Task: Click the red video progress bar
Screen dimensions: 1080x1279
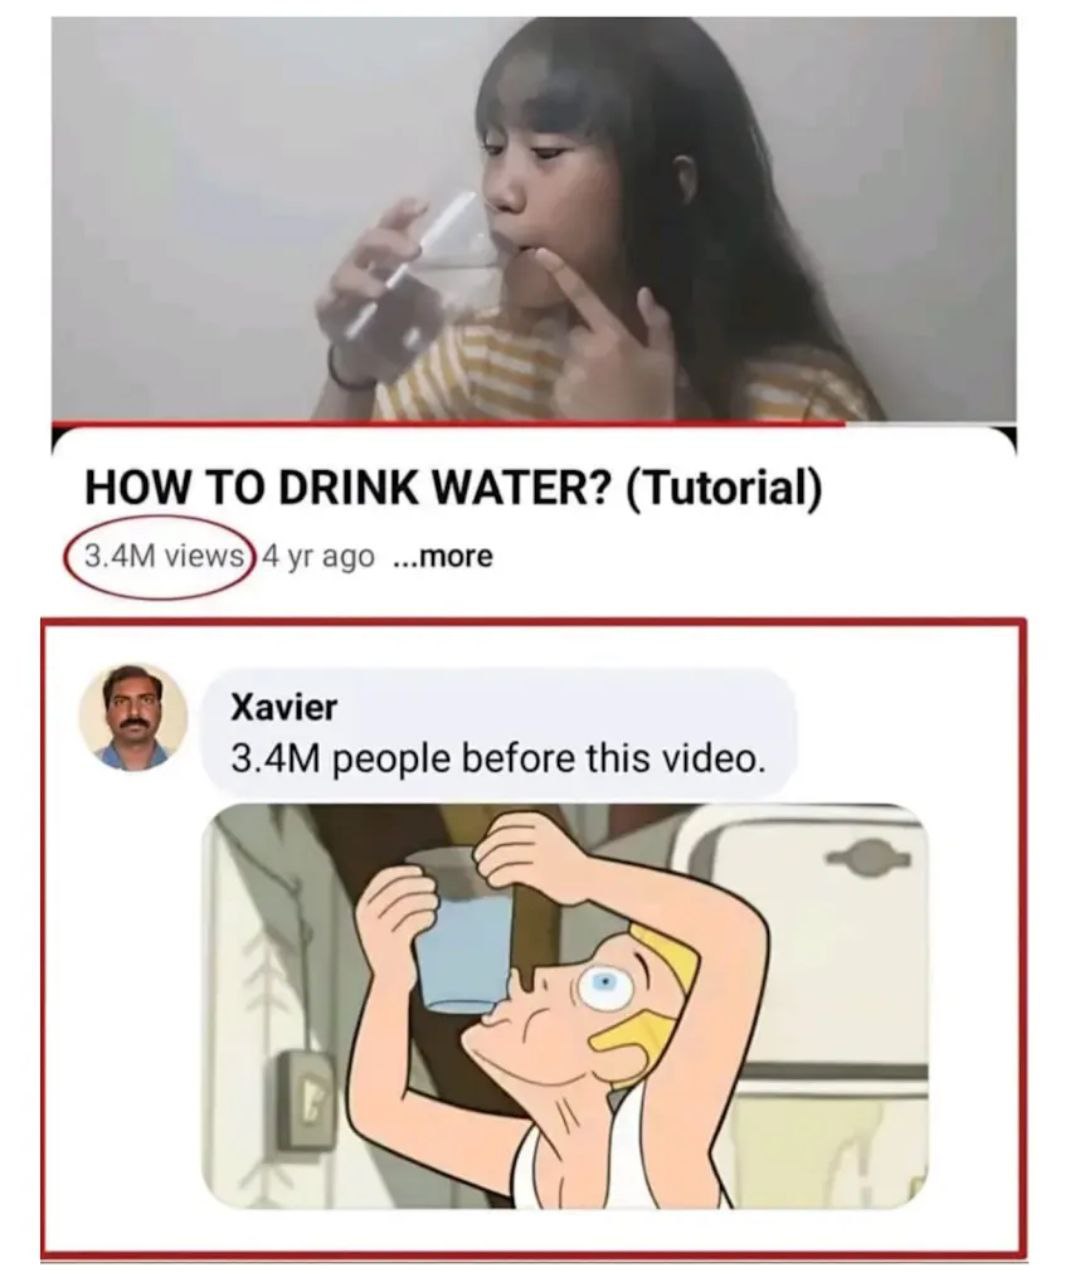Action: coord(450,422)
